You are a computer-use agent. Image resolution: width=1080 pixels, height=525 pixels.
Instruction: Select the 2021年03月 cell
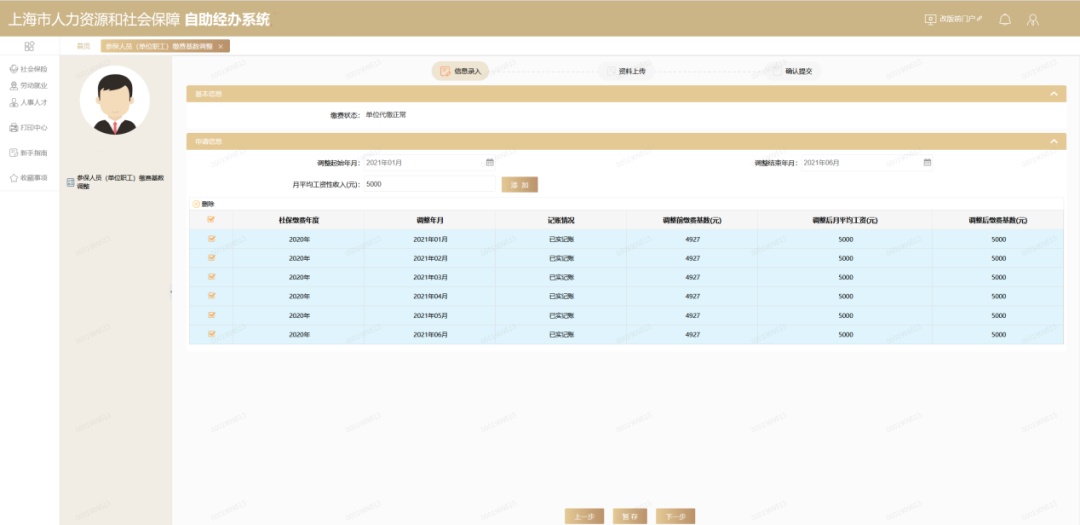point(430,277)
